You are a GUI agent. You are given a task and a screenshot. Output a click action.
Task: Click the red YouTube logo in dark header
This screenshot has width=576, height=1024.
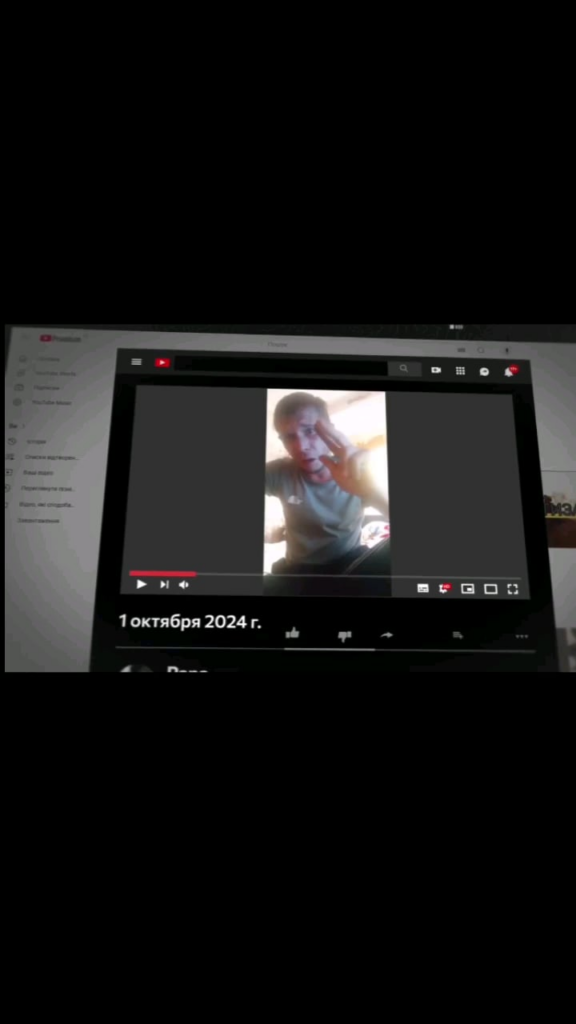(x=163, y=362)
